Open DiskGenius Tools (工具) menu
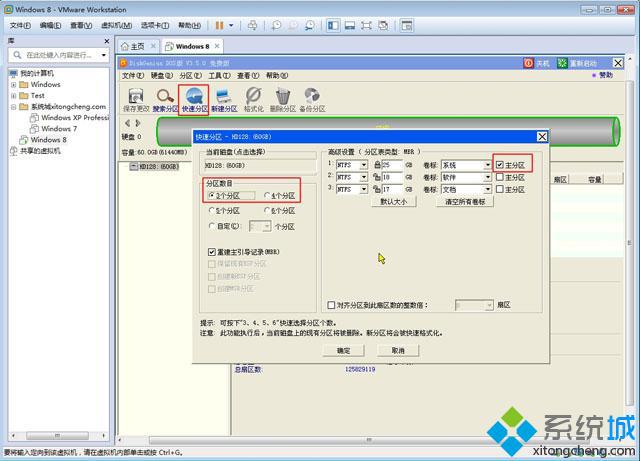Screen dimensions: 640x461 point(220,76)
